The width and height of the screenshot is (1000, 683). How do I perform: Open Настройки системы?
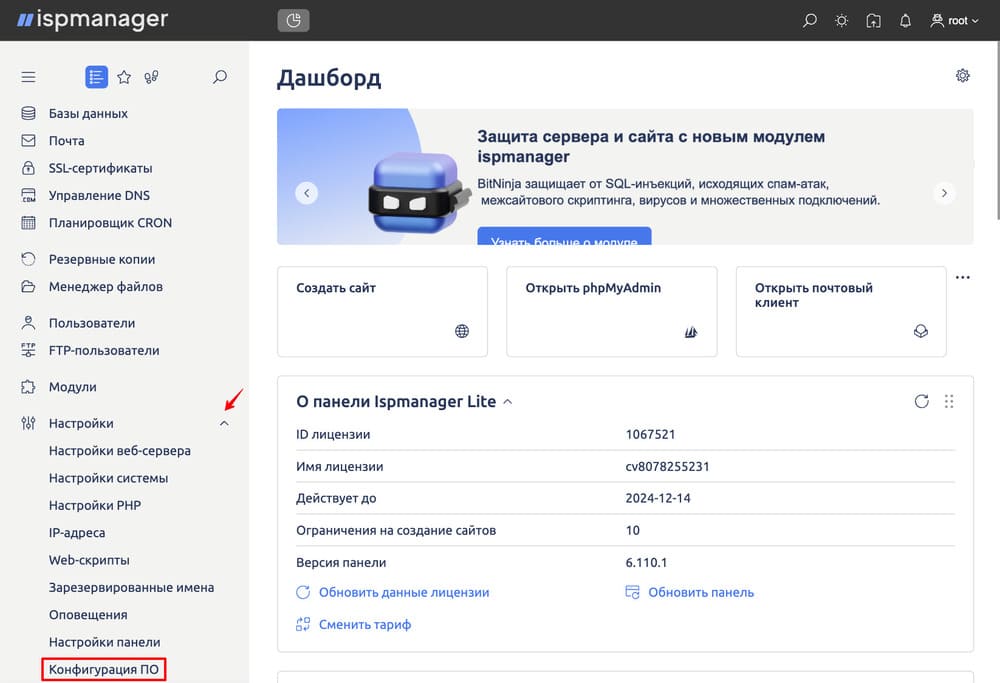click(x=108, y=478)
